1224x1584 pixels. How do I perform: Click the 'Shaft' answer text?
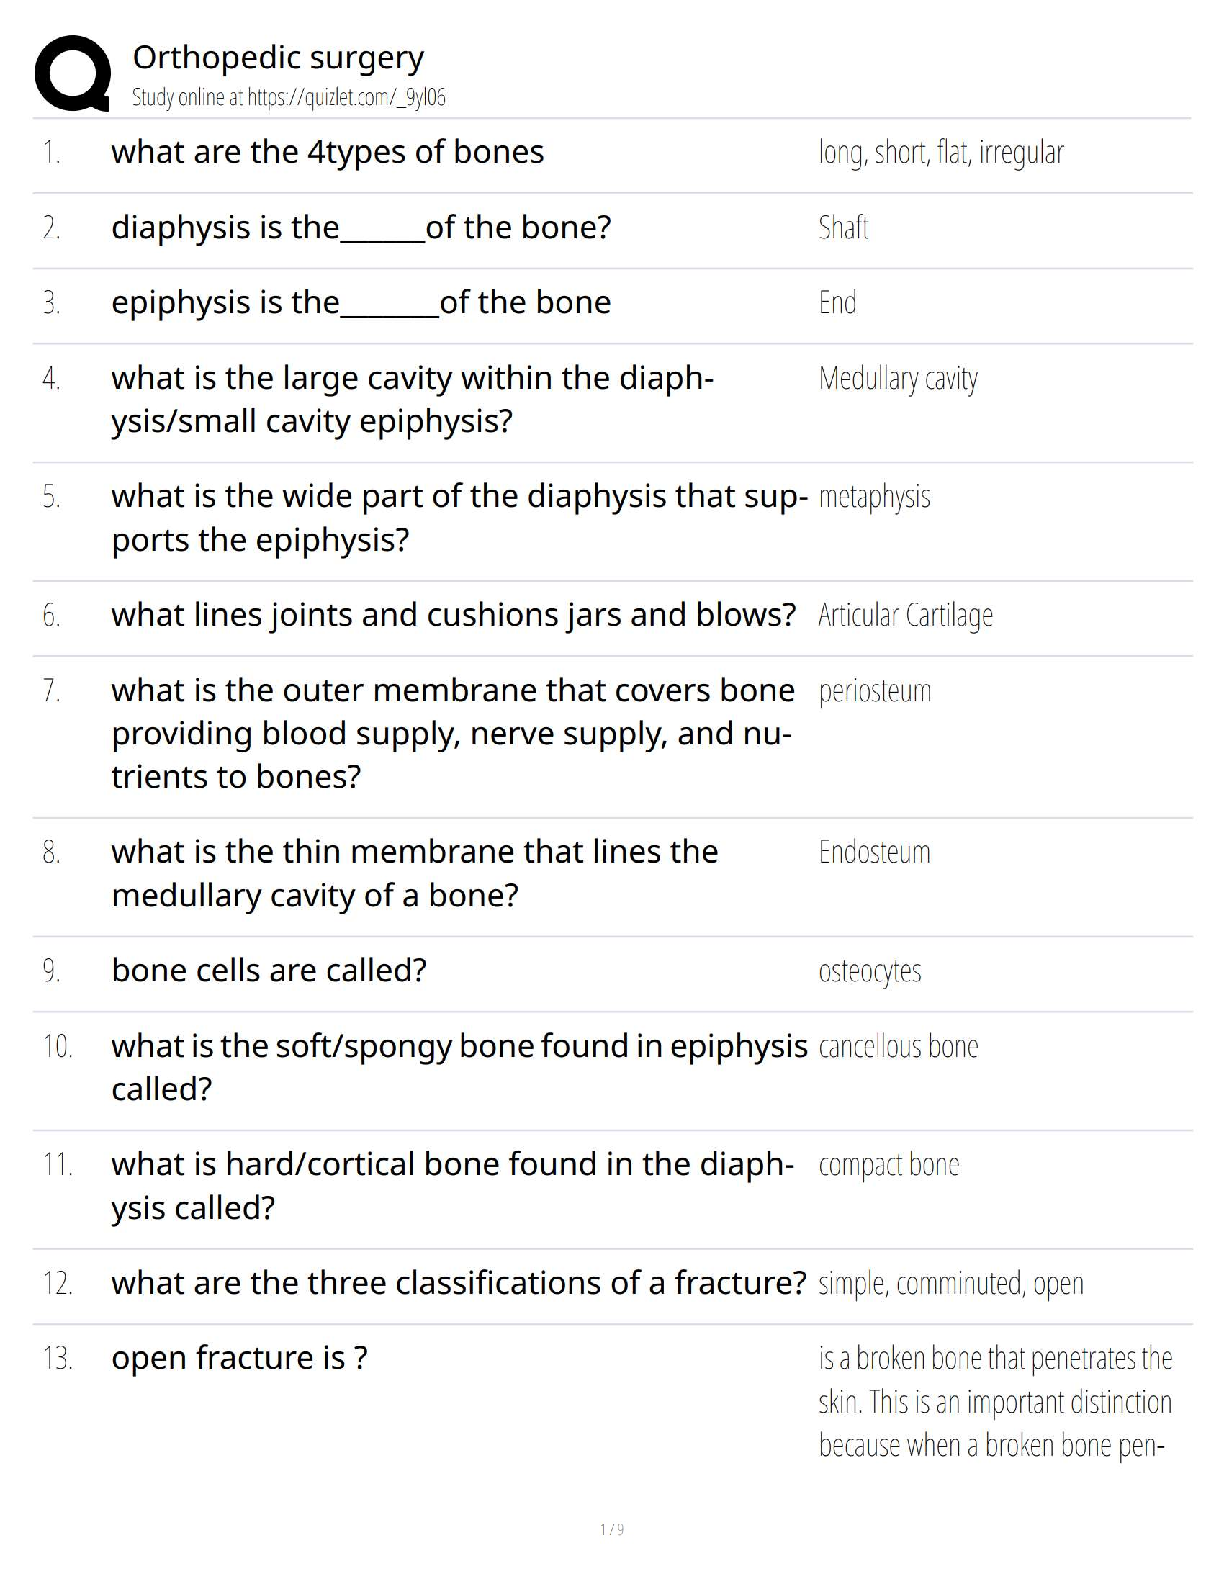843,228
